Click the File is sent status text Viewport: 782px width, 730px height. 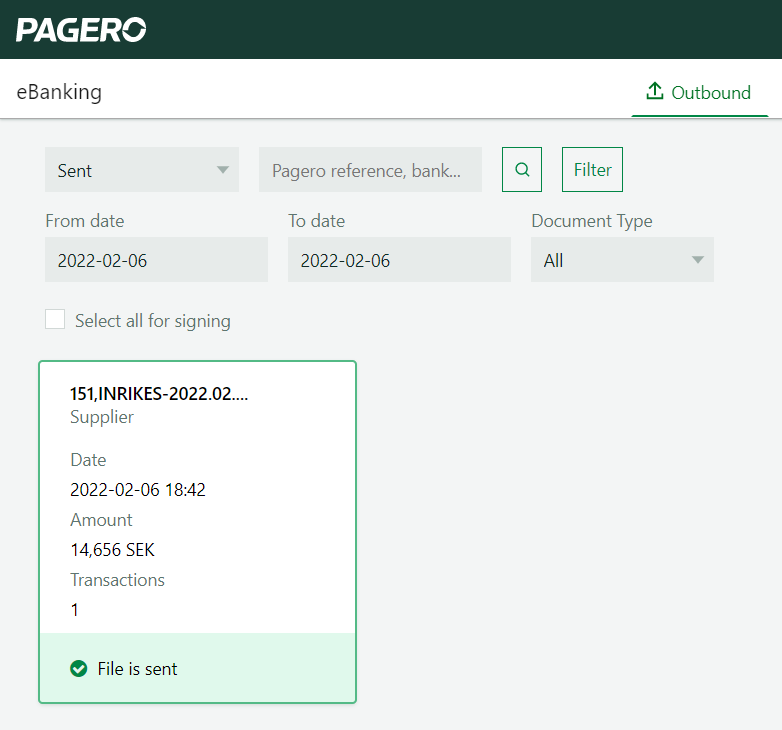point(137,669)
